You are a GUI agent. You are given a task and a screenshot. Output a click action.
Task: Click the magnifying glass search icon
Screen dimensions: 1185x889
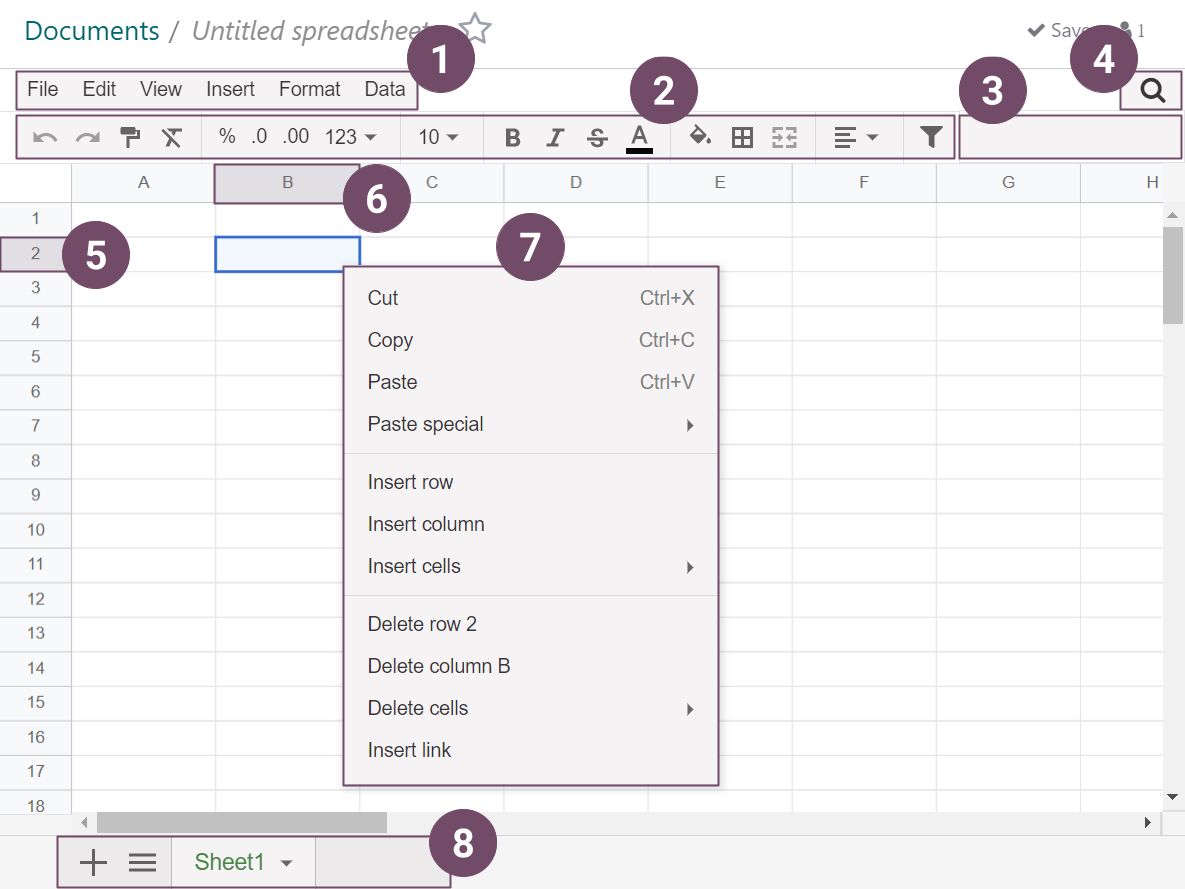tap(1152, 91)
